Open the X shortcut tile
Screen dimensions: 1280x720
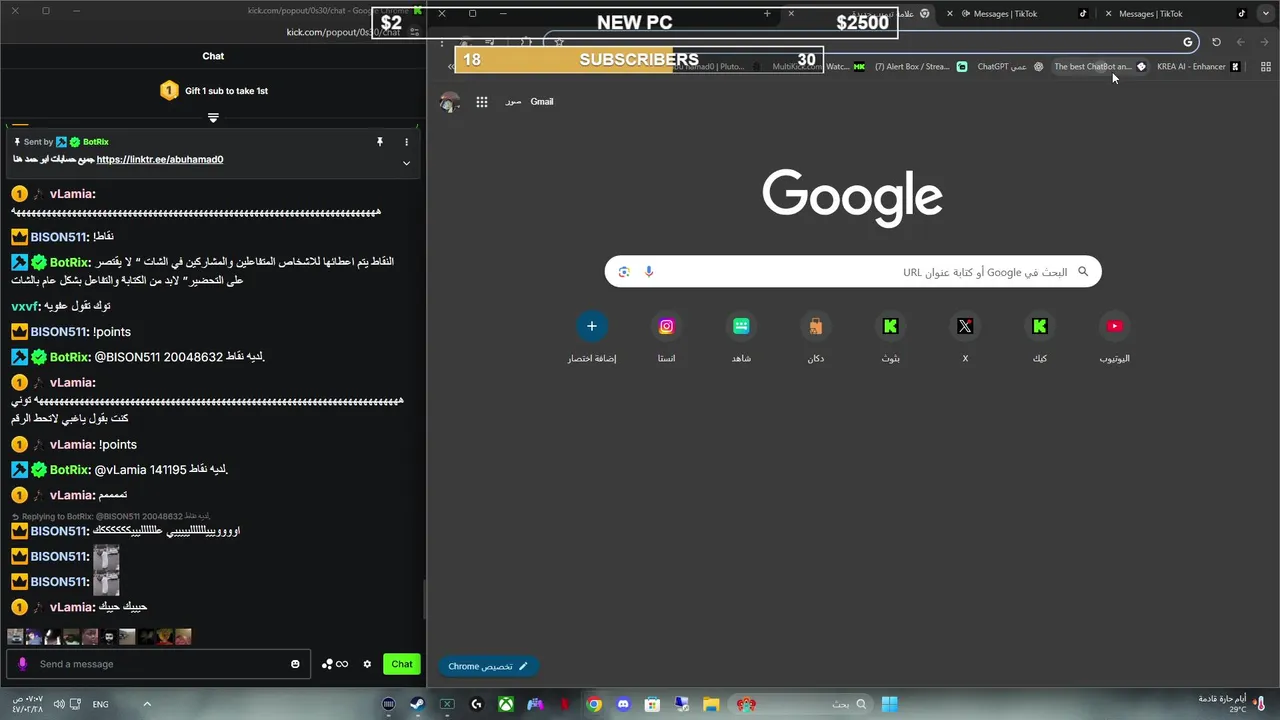pyautogui.click(x=965, y=337)
